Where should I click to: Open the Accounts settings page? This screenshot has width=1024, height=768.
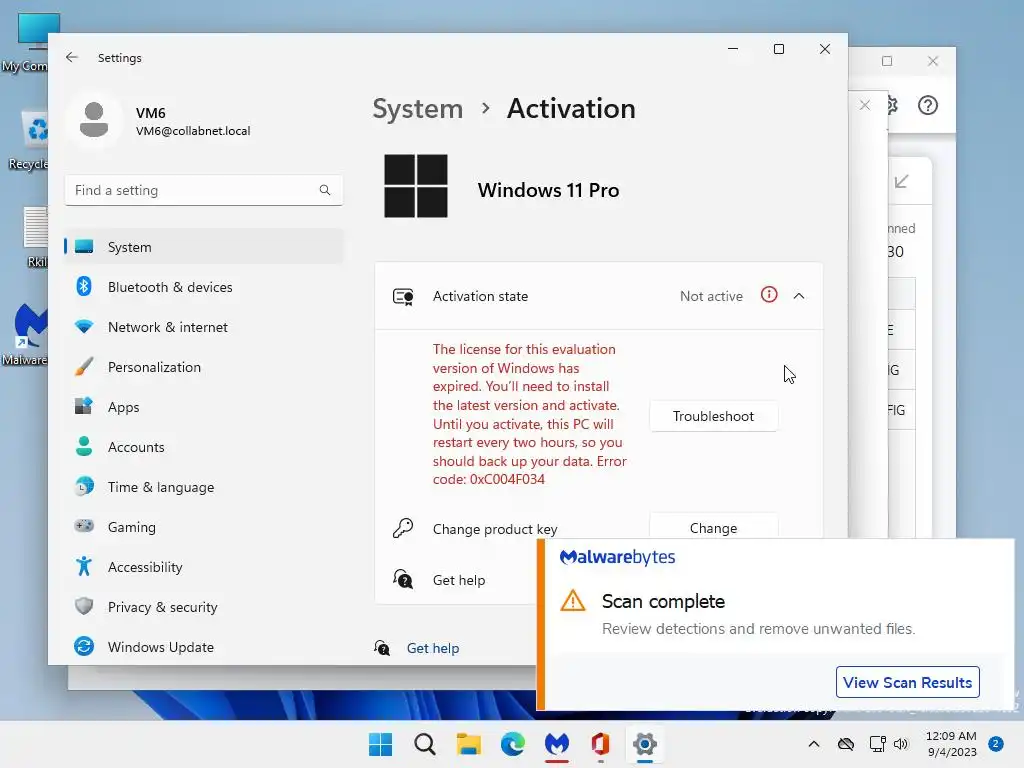[204, 447]
